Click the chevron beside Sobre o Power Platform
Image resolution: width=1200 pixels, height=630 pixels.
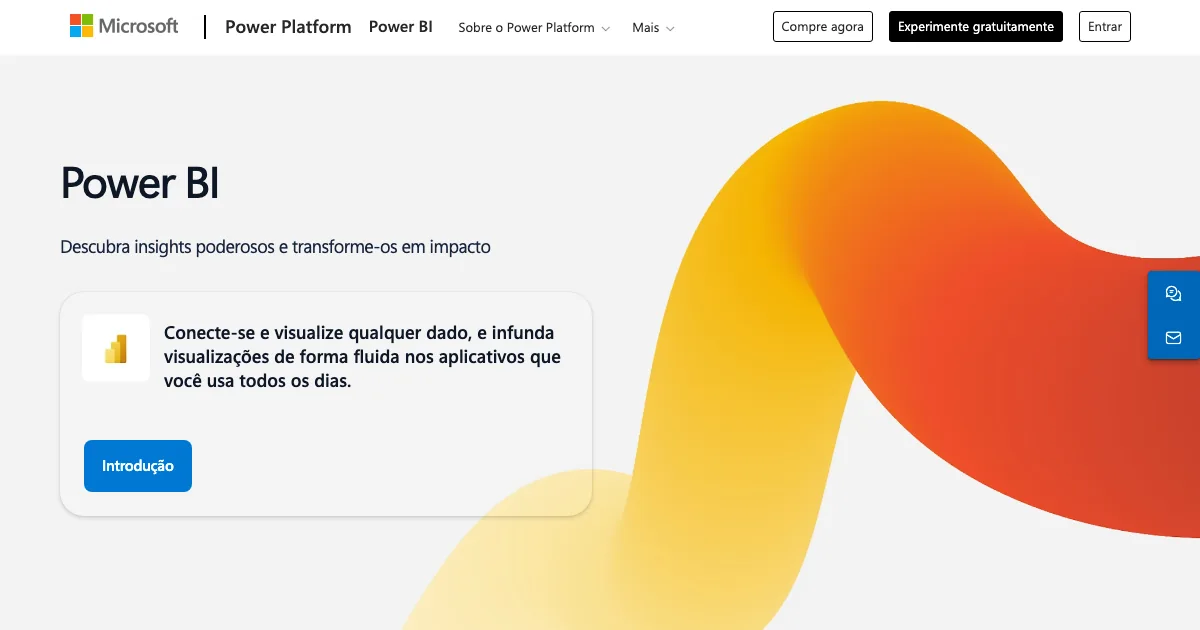pyautogui.click(x=605, y=29)
